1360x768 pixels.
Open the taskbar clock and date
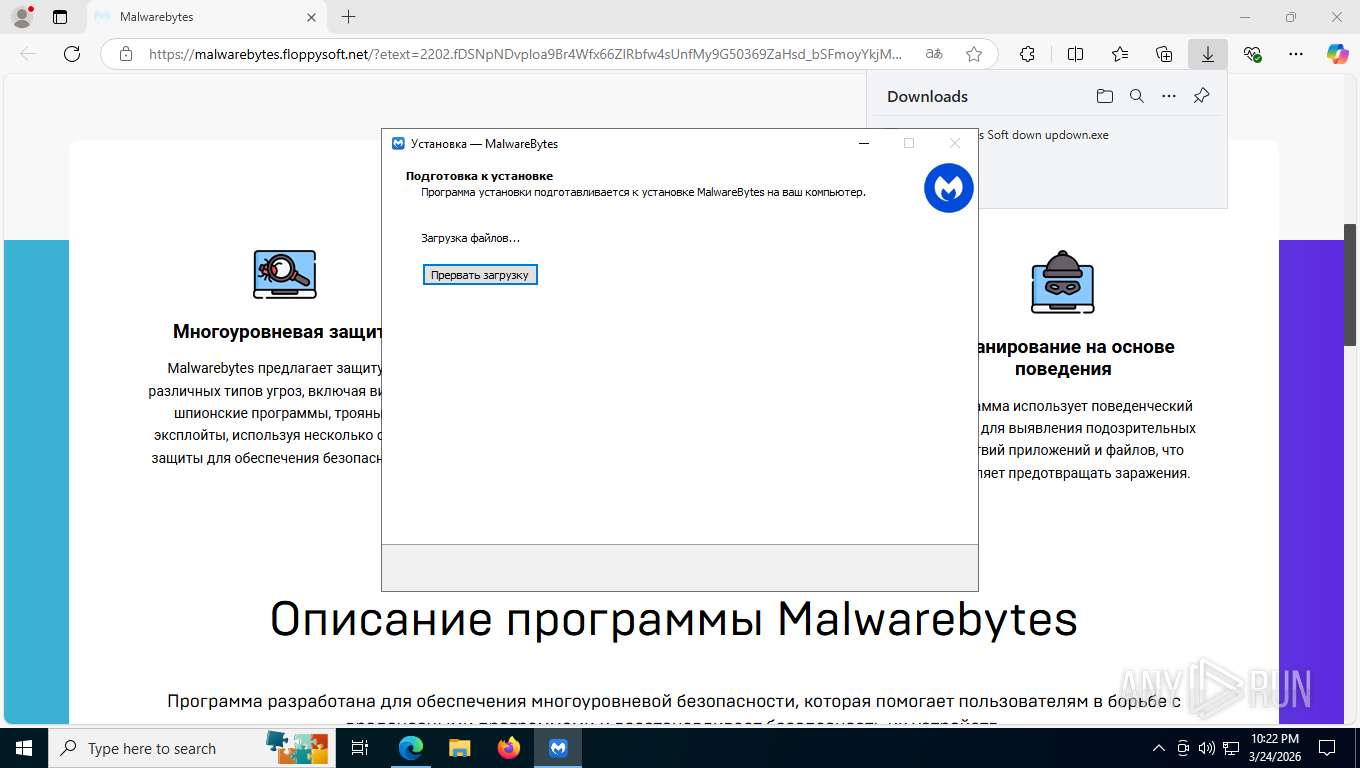(1274, 748)
